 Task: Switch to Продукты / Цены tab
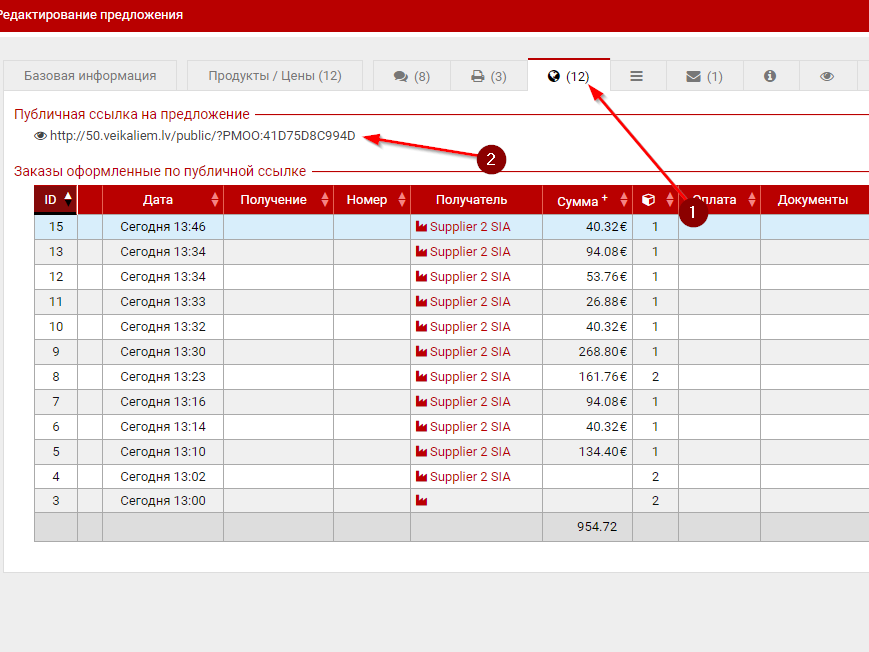click(x=275, y=76)
